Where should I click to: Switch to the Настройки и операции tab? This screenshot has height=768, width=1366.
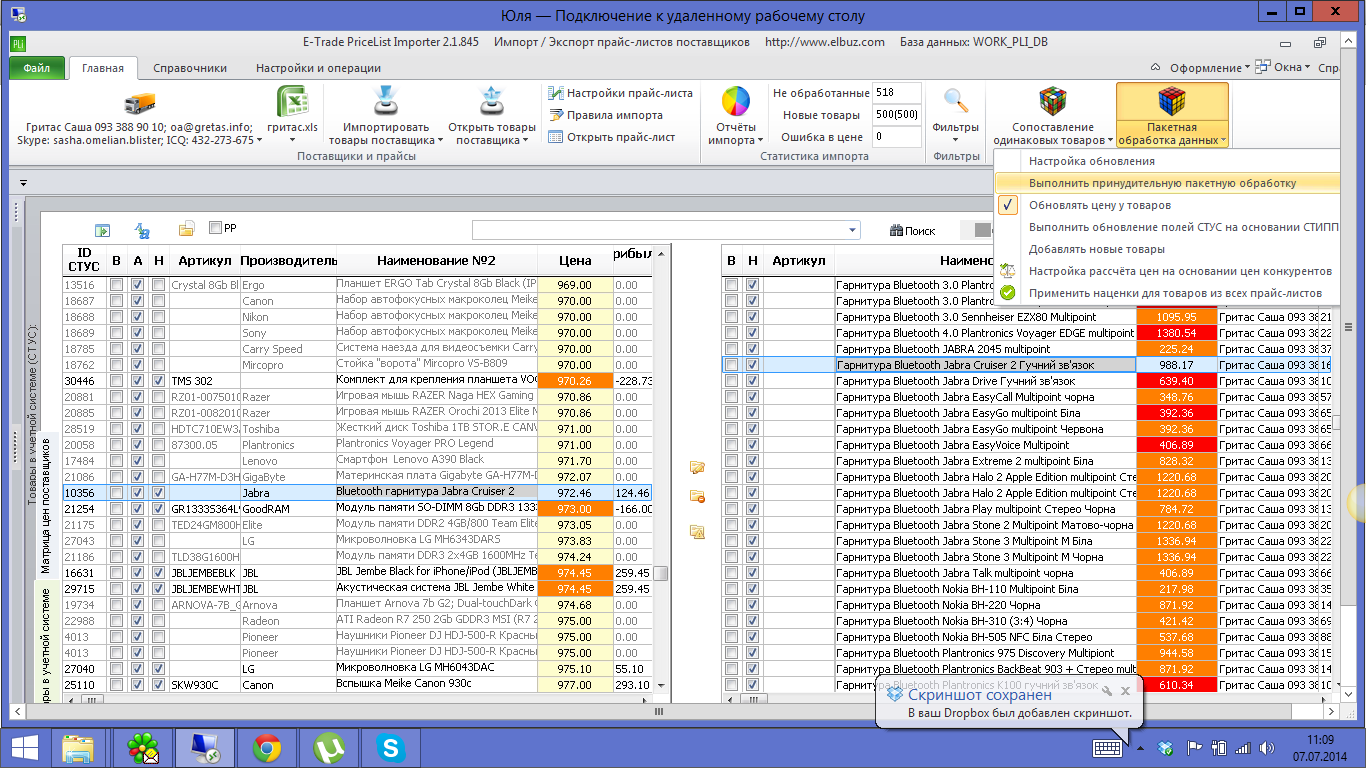(318, 68)
